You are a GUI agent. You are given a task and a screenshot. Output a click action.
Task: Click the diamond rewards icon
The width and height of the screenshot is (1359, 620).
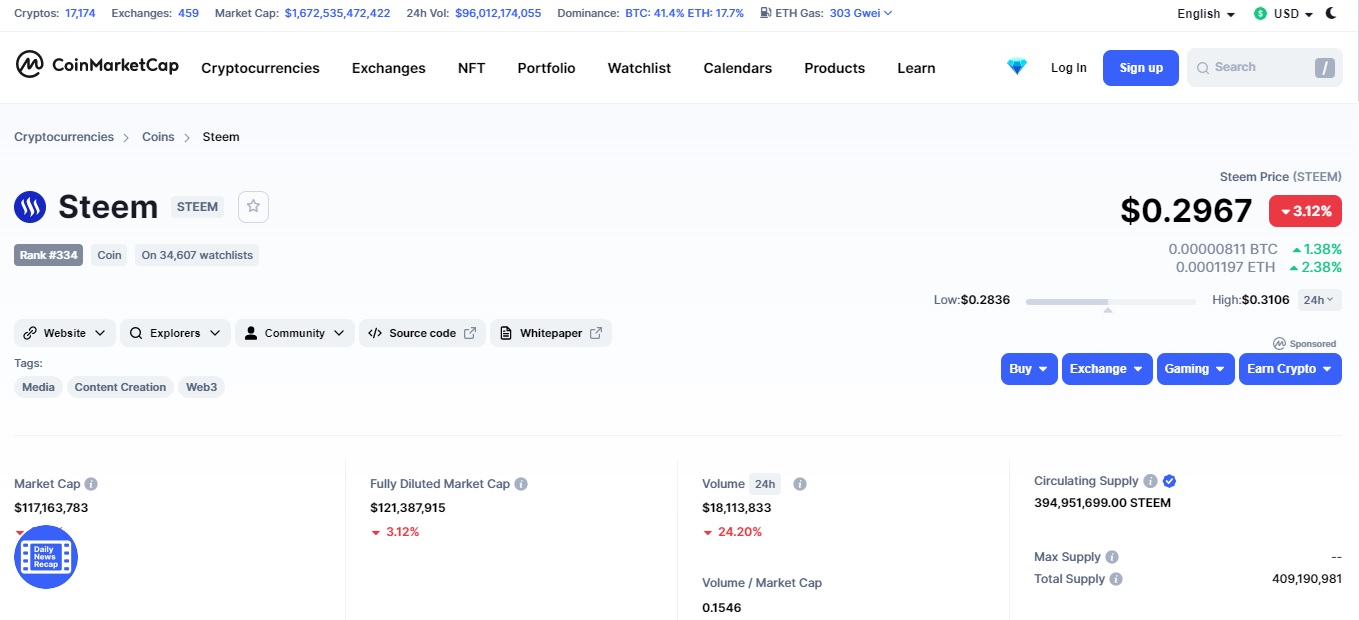point(1017,67)
